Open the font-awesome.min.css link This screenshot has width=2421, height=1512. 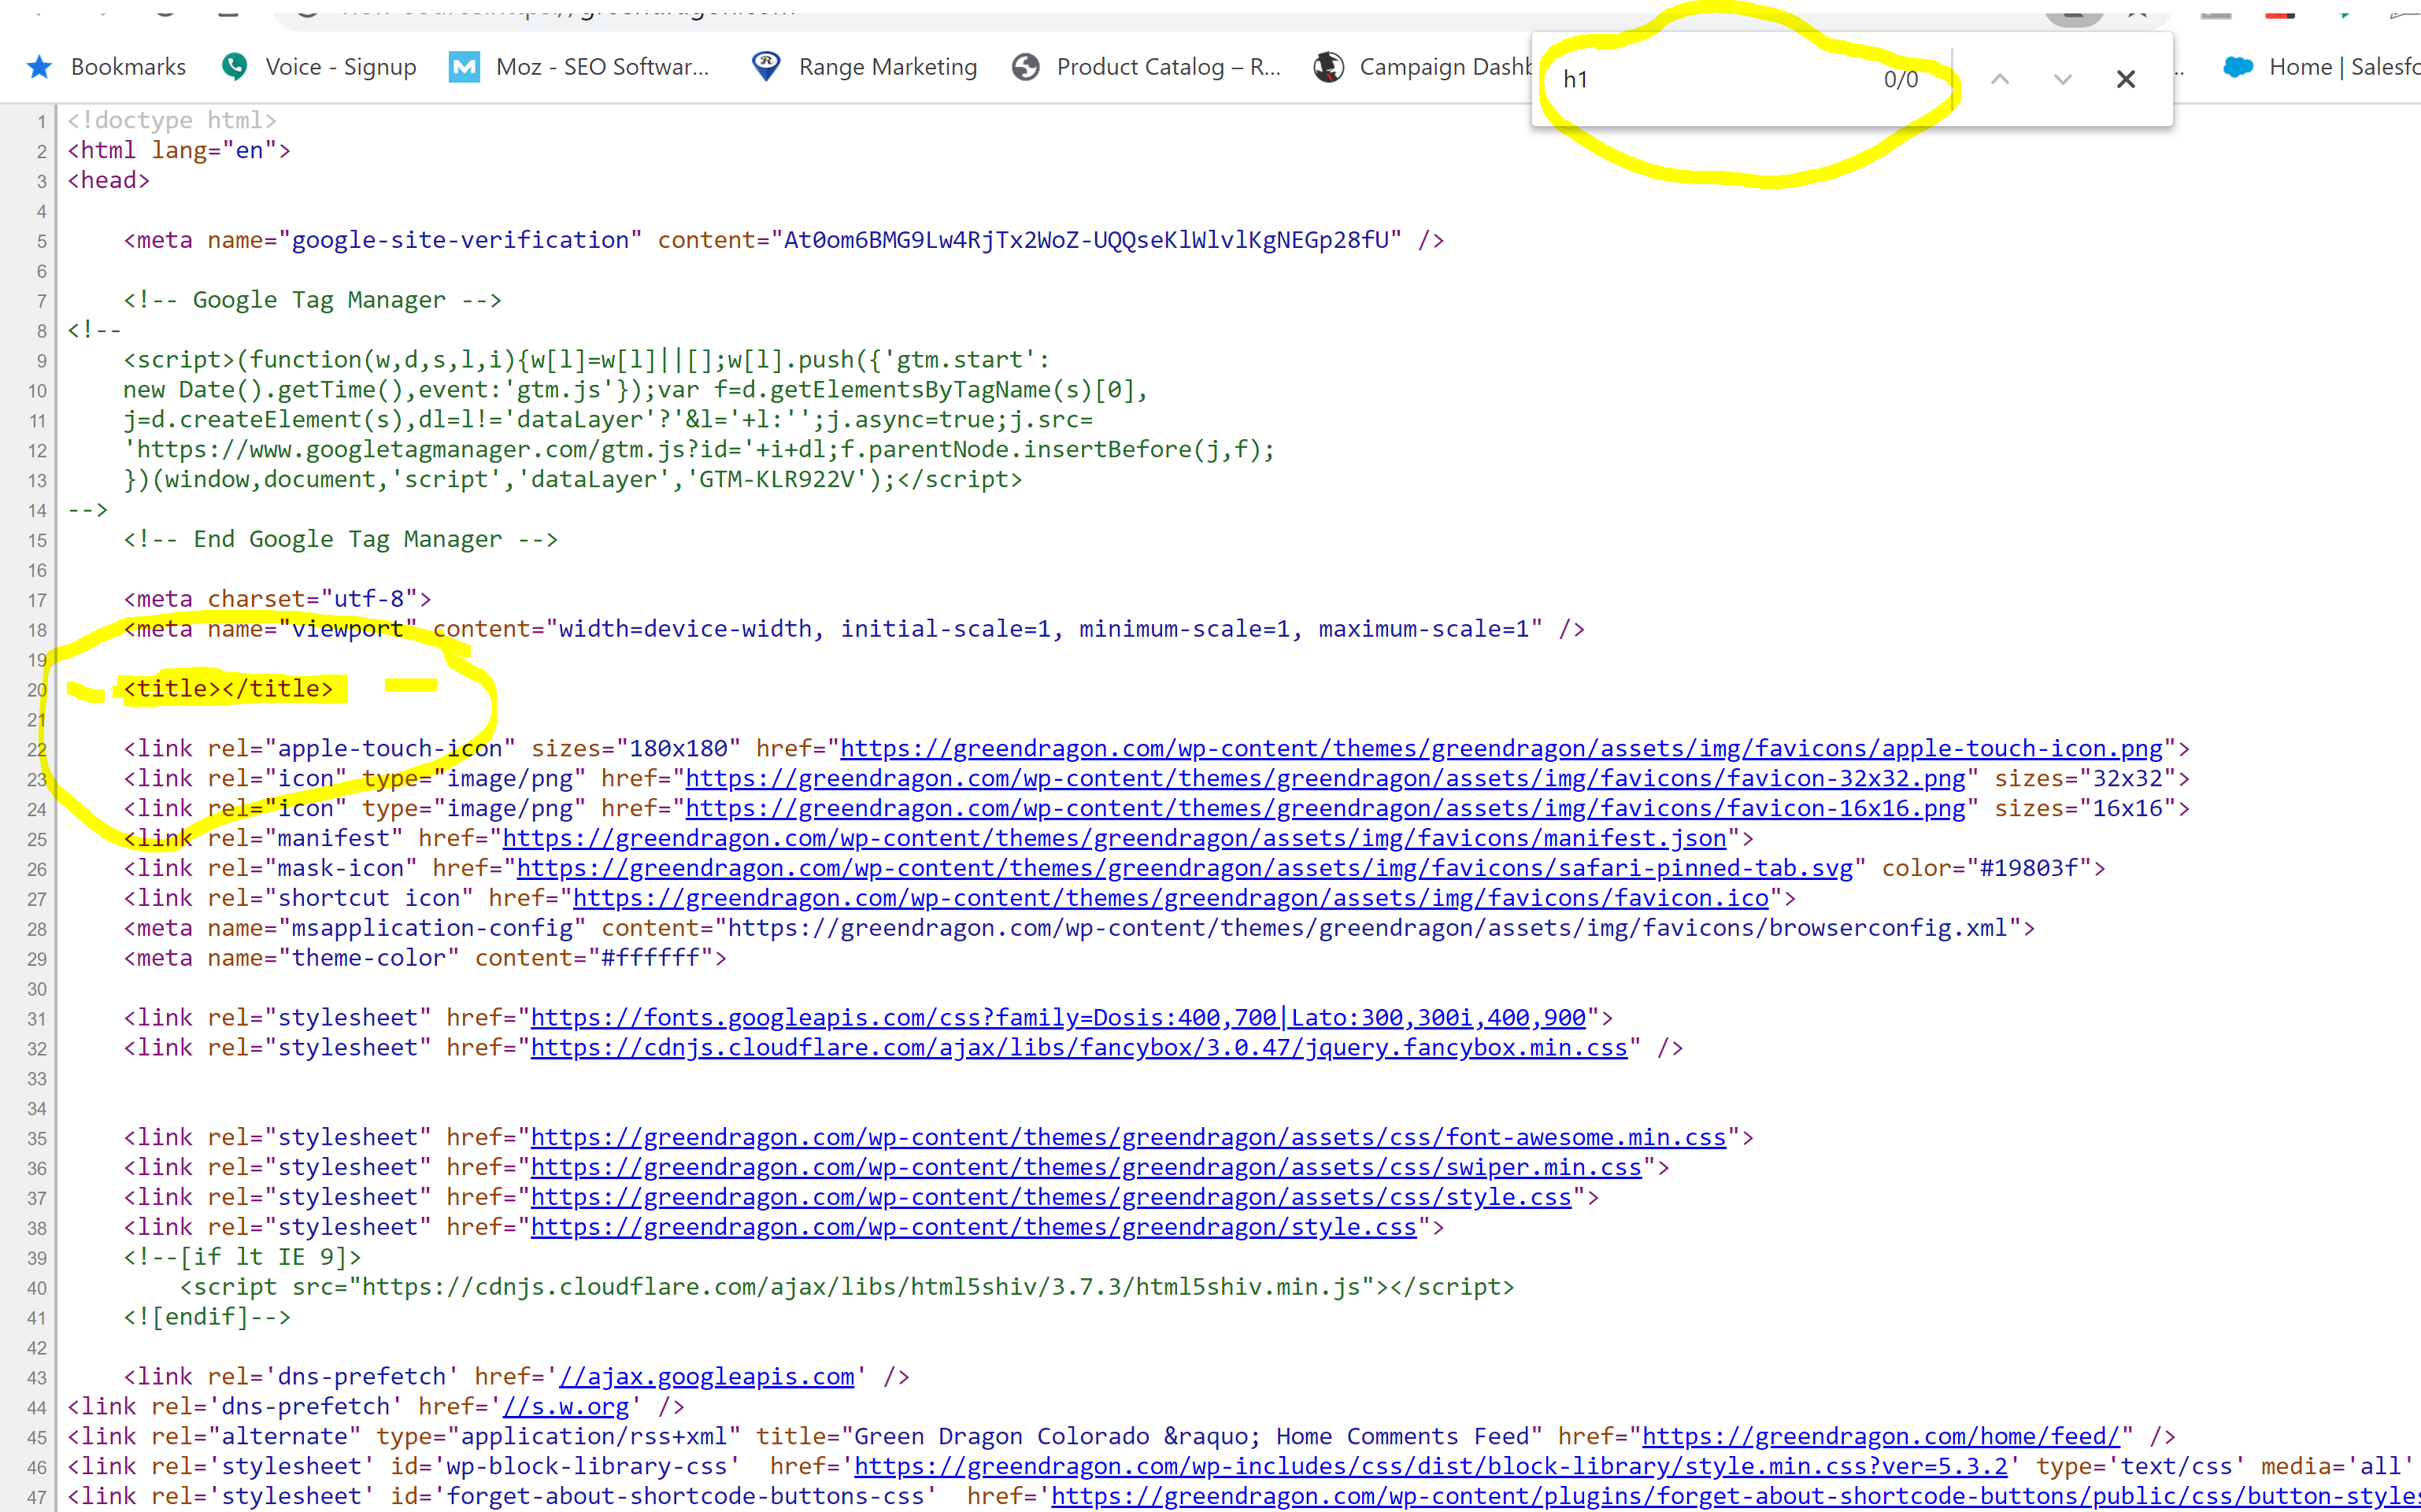tap(1128, 1137)
